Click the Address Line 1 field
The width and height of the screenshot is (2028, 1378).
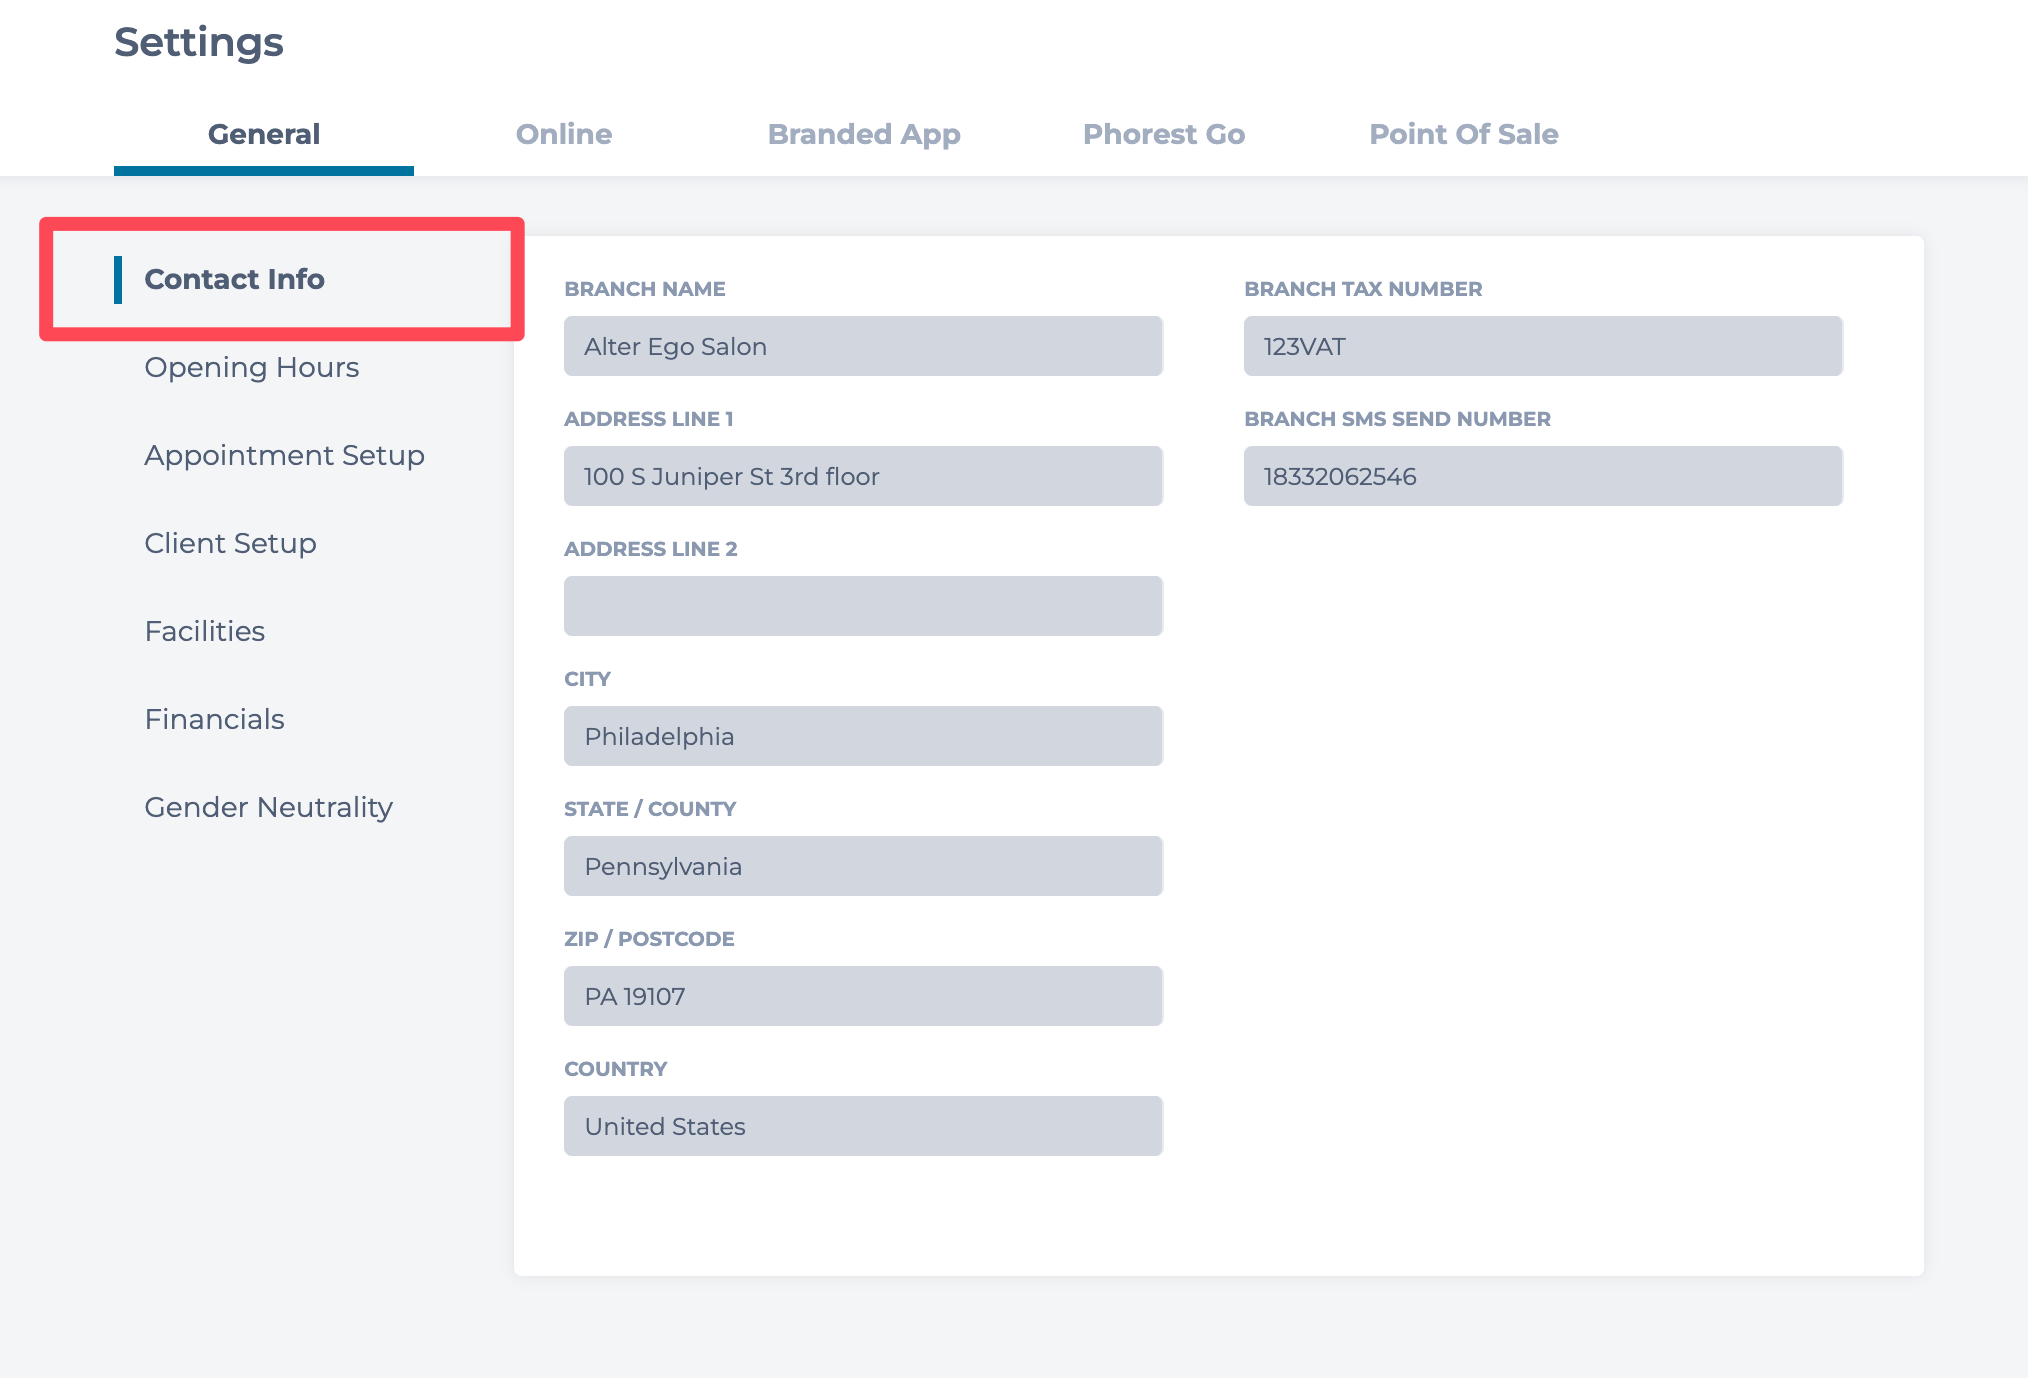click(862, 476)
